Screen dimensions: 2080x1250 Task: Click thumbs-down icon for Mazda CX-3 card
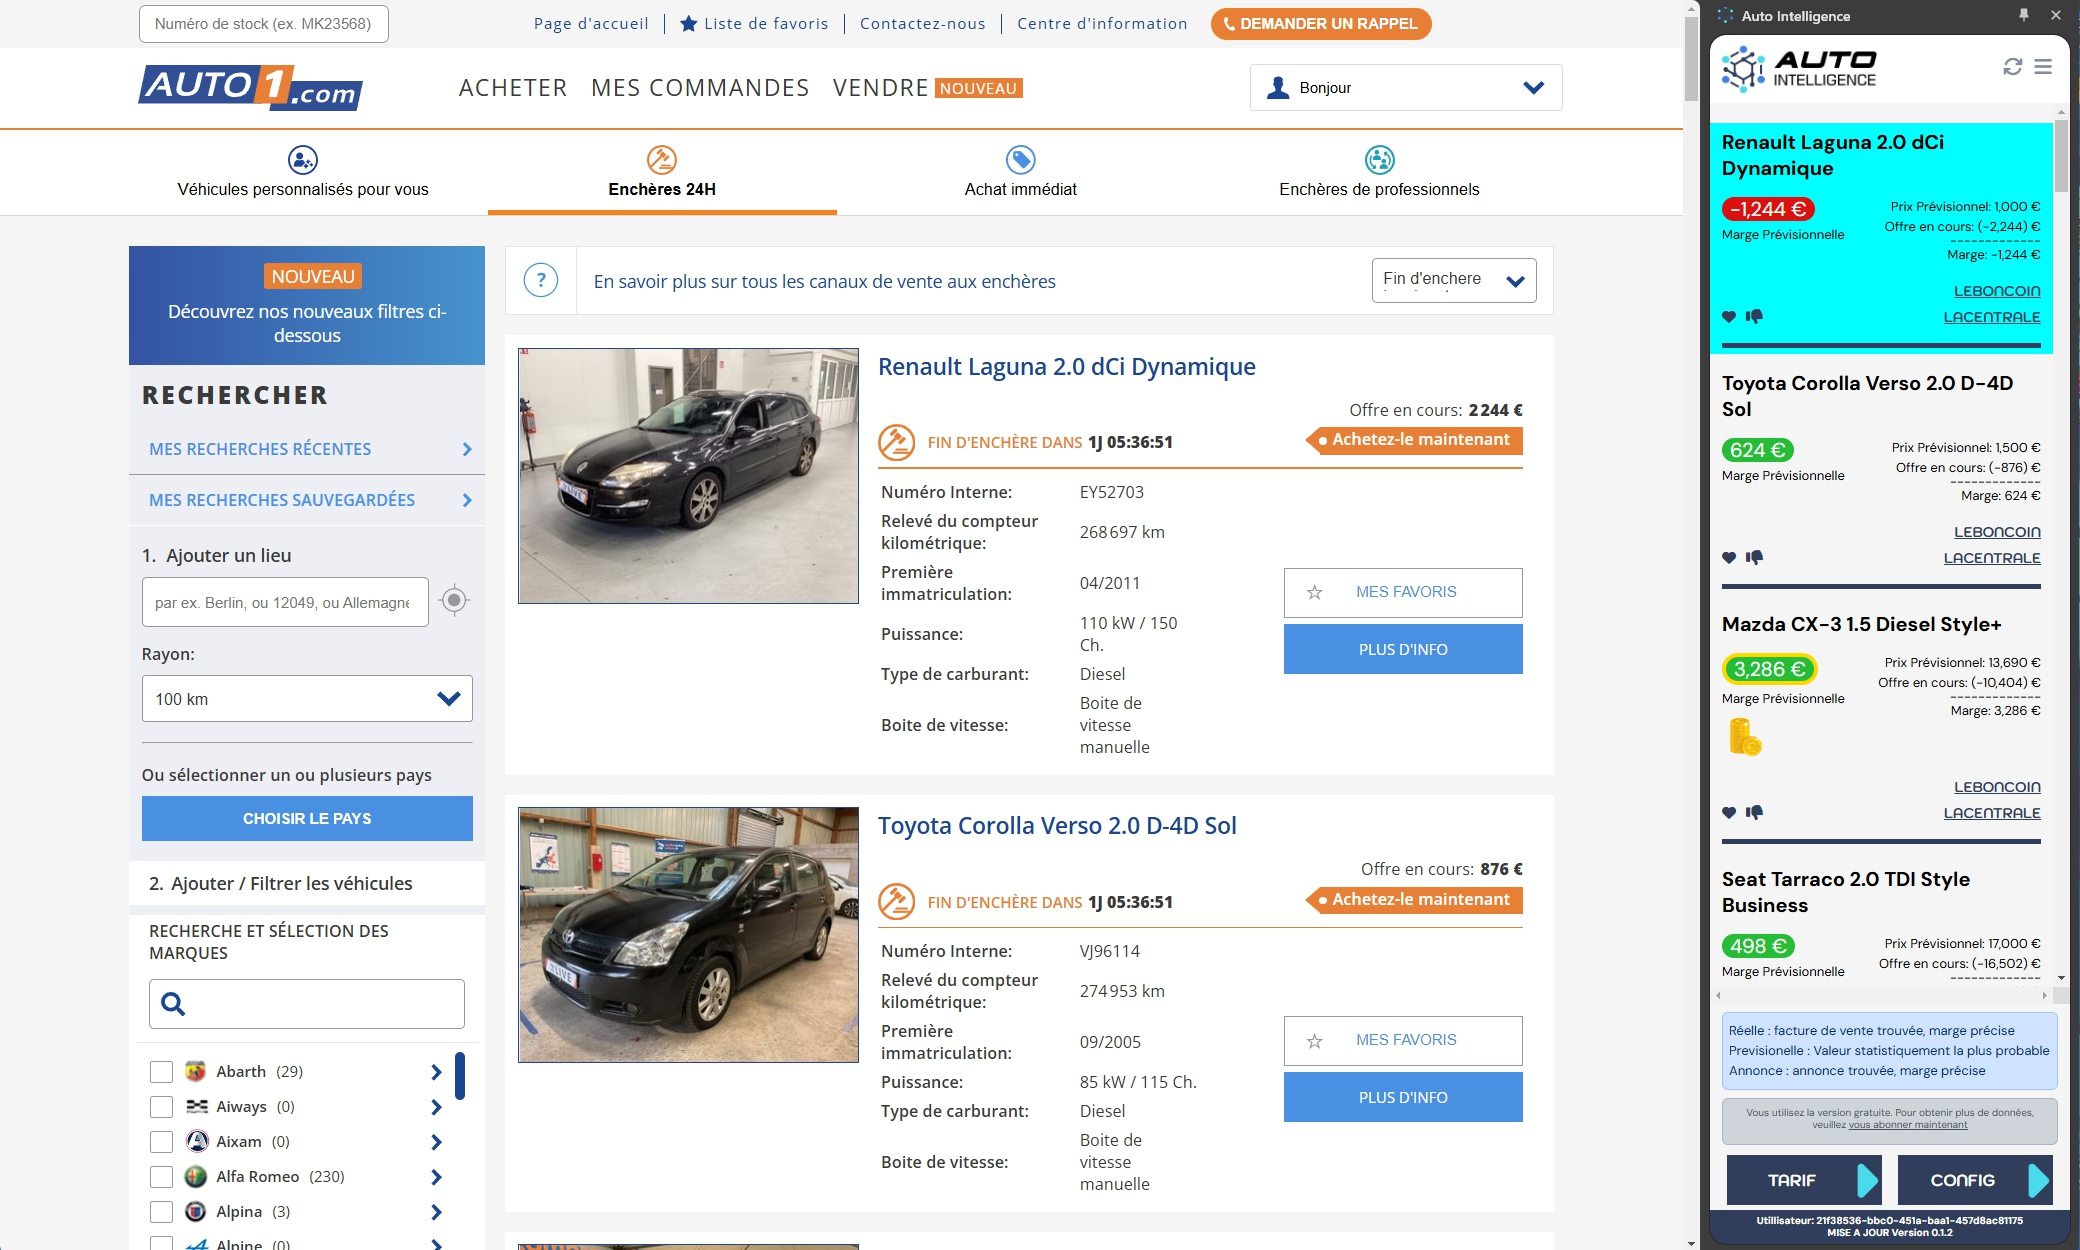(x=1754, y=812)
